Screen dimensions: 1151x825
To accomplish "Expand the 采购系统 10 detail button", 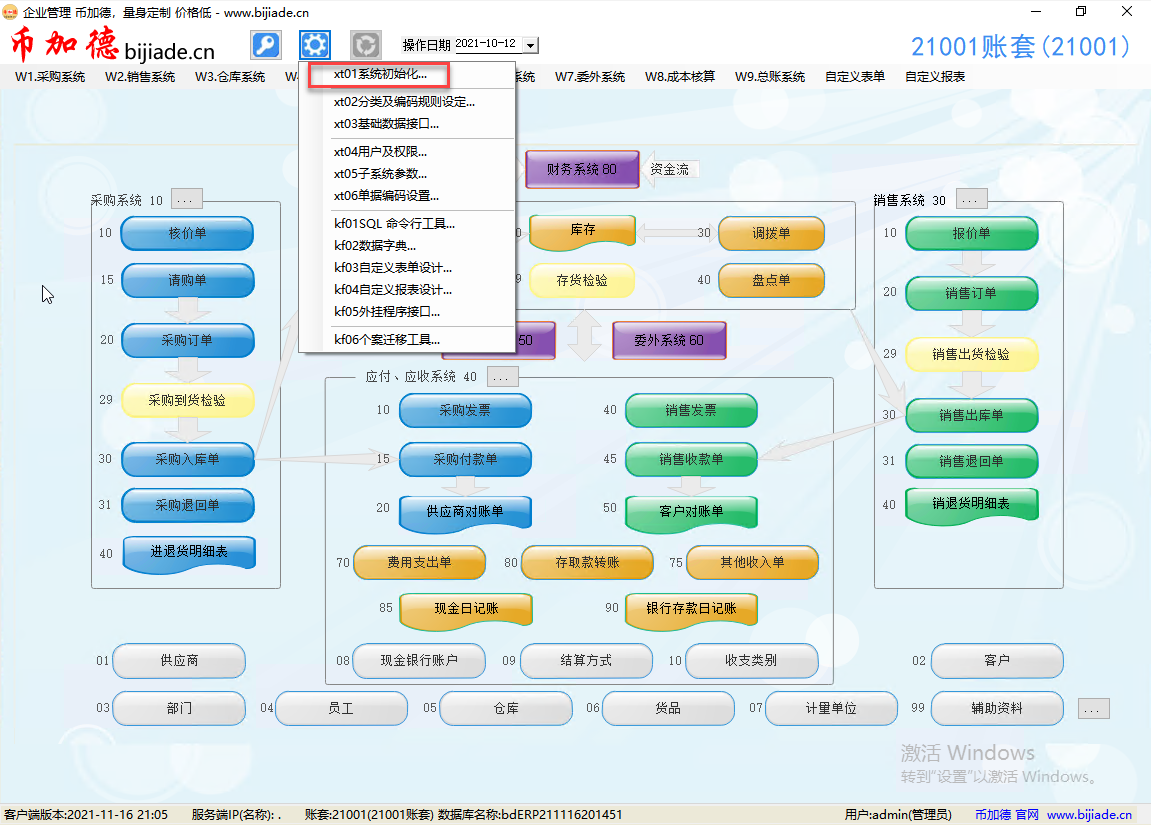I will coord(186,198).
